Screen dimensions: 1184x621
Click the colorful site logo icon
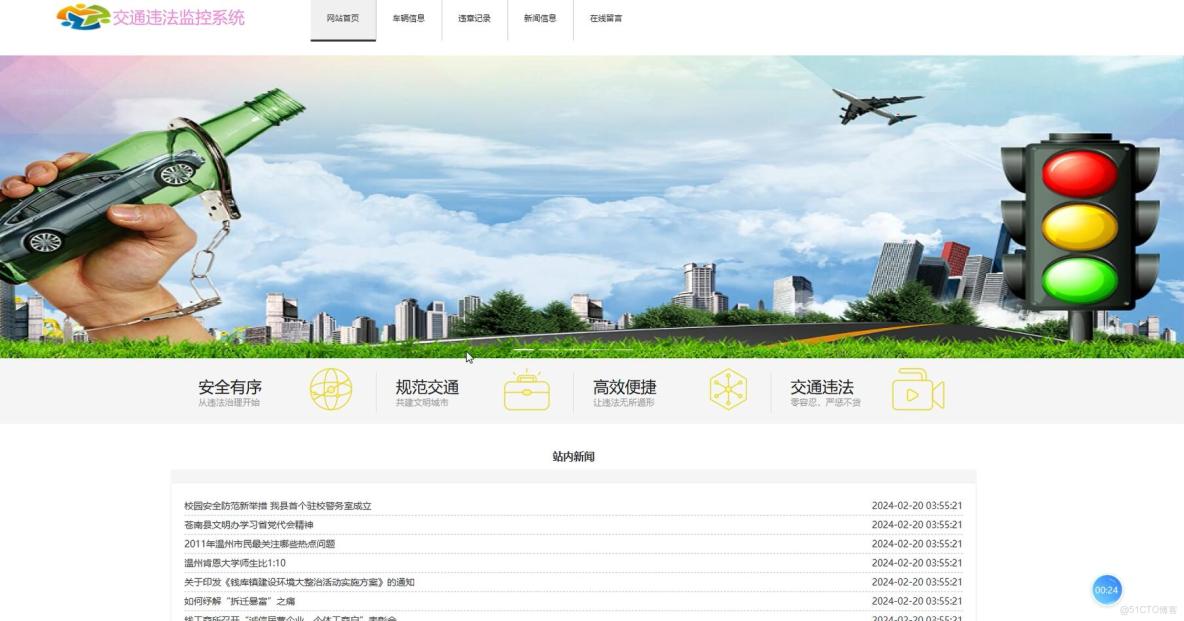[x=81, y=17]
